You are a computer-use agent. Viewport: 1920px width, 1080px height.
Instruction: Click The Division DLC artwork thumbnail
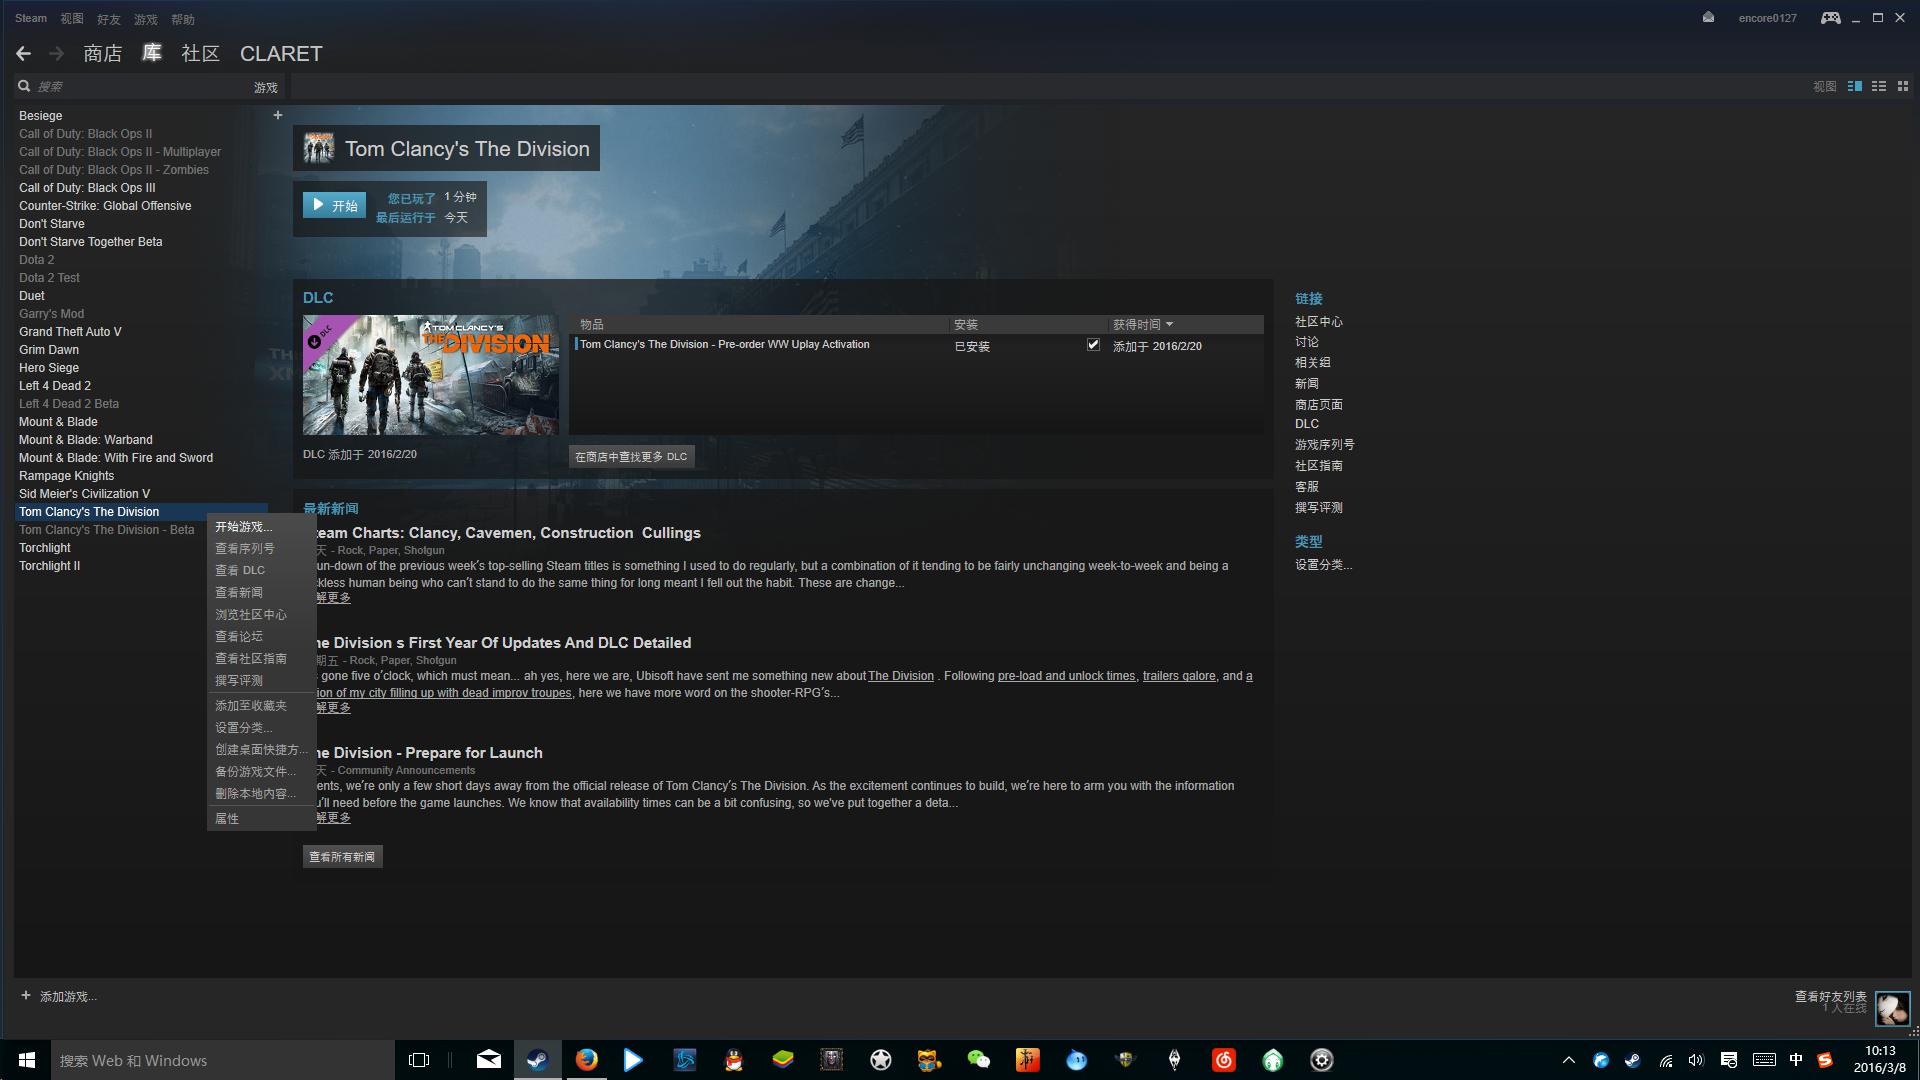click(x=431, y=375)
